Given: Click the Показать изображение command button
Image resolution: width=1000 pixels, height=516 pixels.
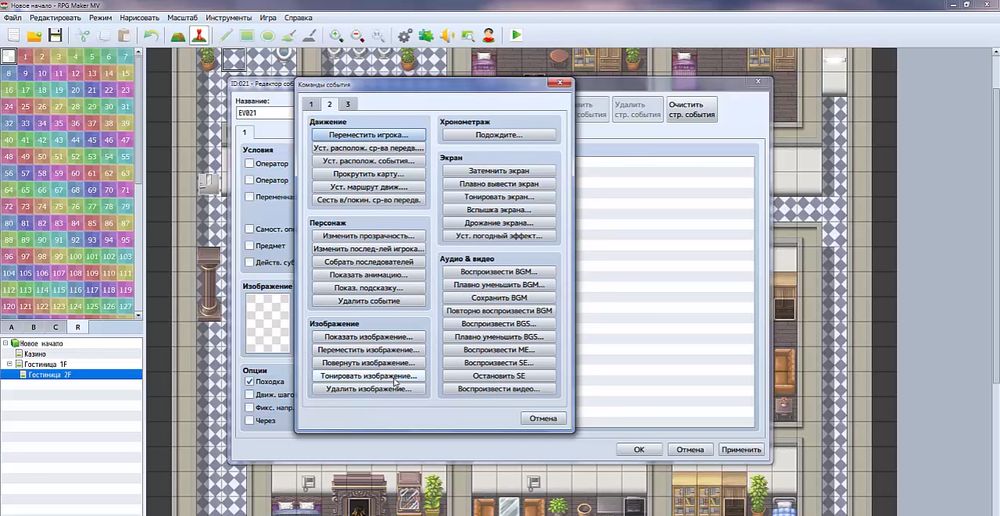Looking at the screenshot, I should click(368, 337).
